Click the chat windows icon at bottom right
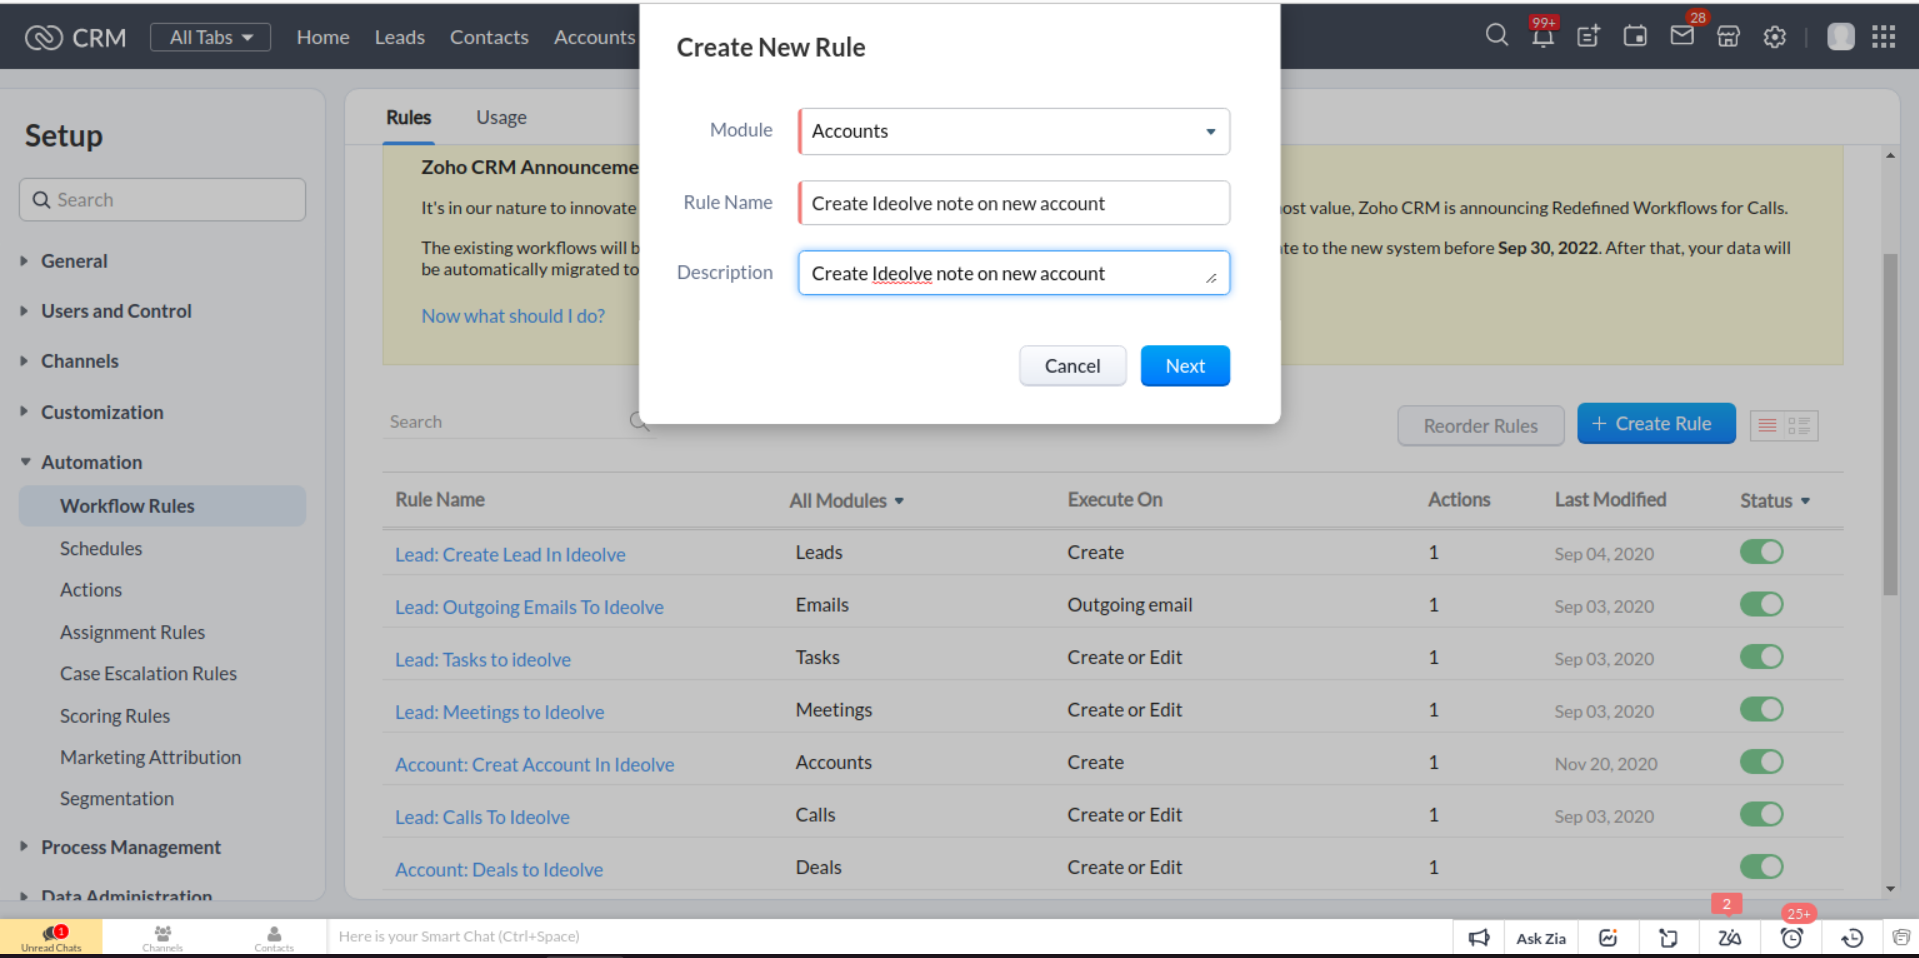Screen dimensions: 1919x958 [x=1901, y=937]
